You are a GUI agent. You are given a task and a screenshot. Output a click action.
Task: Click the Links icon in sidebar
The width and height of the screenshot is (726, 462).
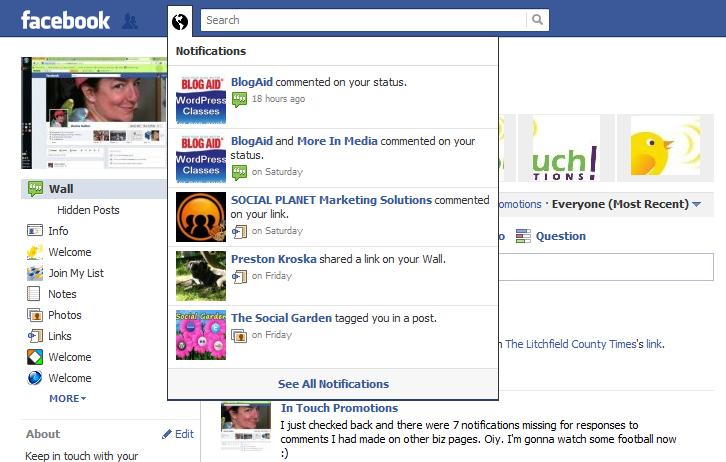tap(35, 336)
